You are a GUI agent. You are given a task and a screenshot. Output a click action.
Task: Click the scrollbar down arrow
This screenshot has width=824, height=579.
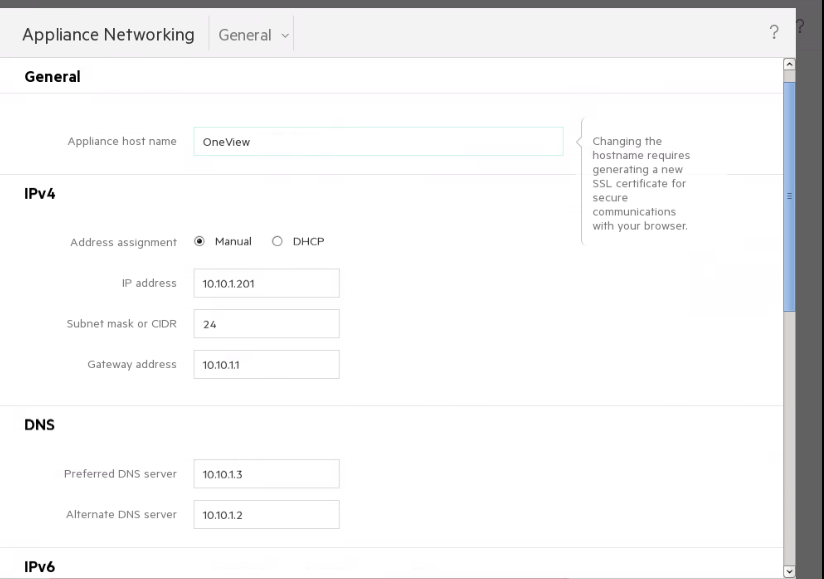point(789,571)
